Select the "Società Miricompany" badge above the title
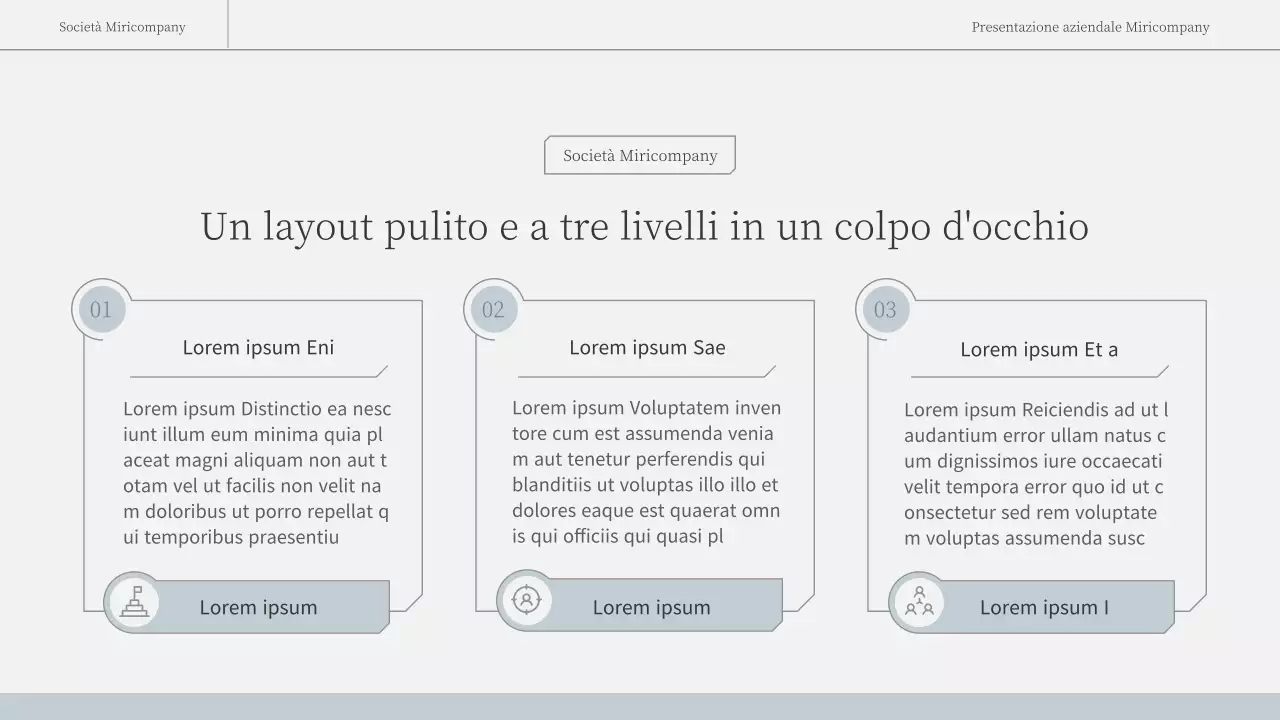 click(x=640, y=155)
